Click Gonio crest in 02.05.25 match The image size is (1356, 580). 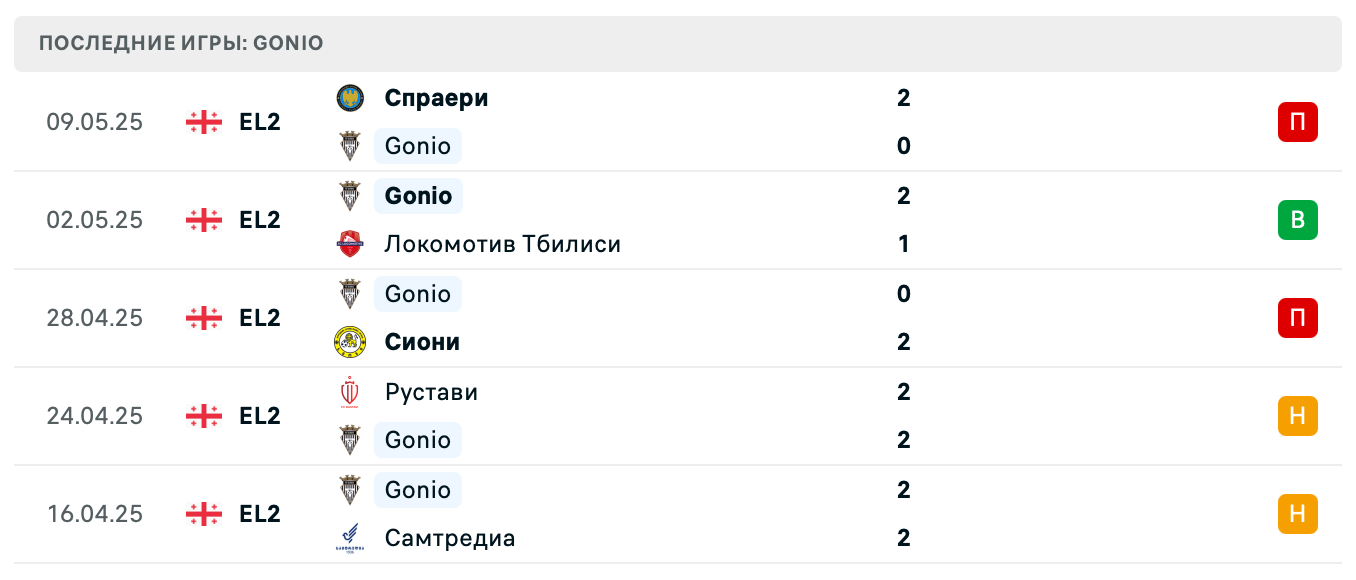(x=350, y=196)
